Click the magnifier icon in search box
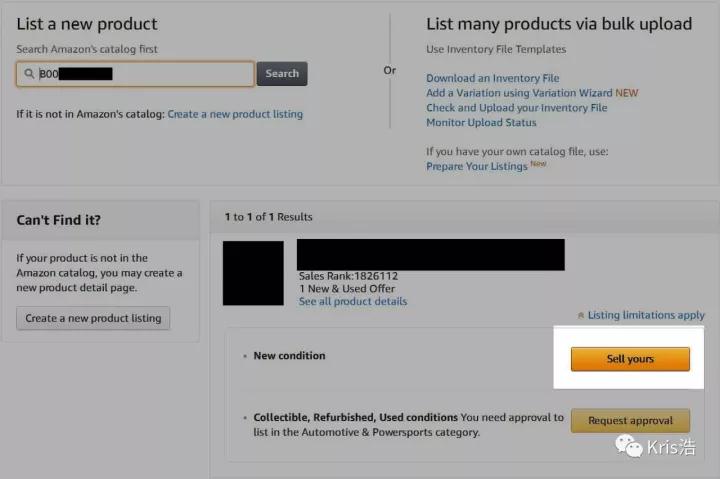This screenshot has height=479, width=720. 29,73
